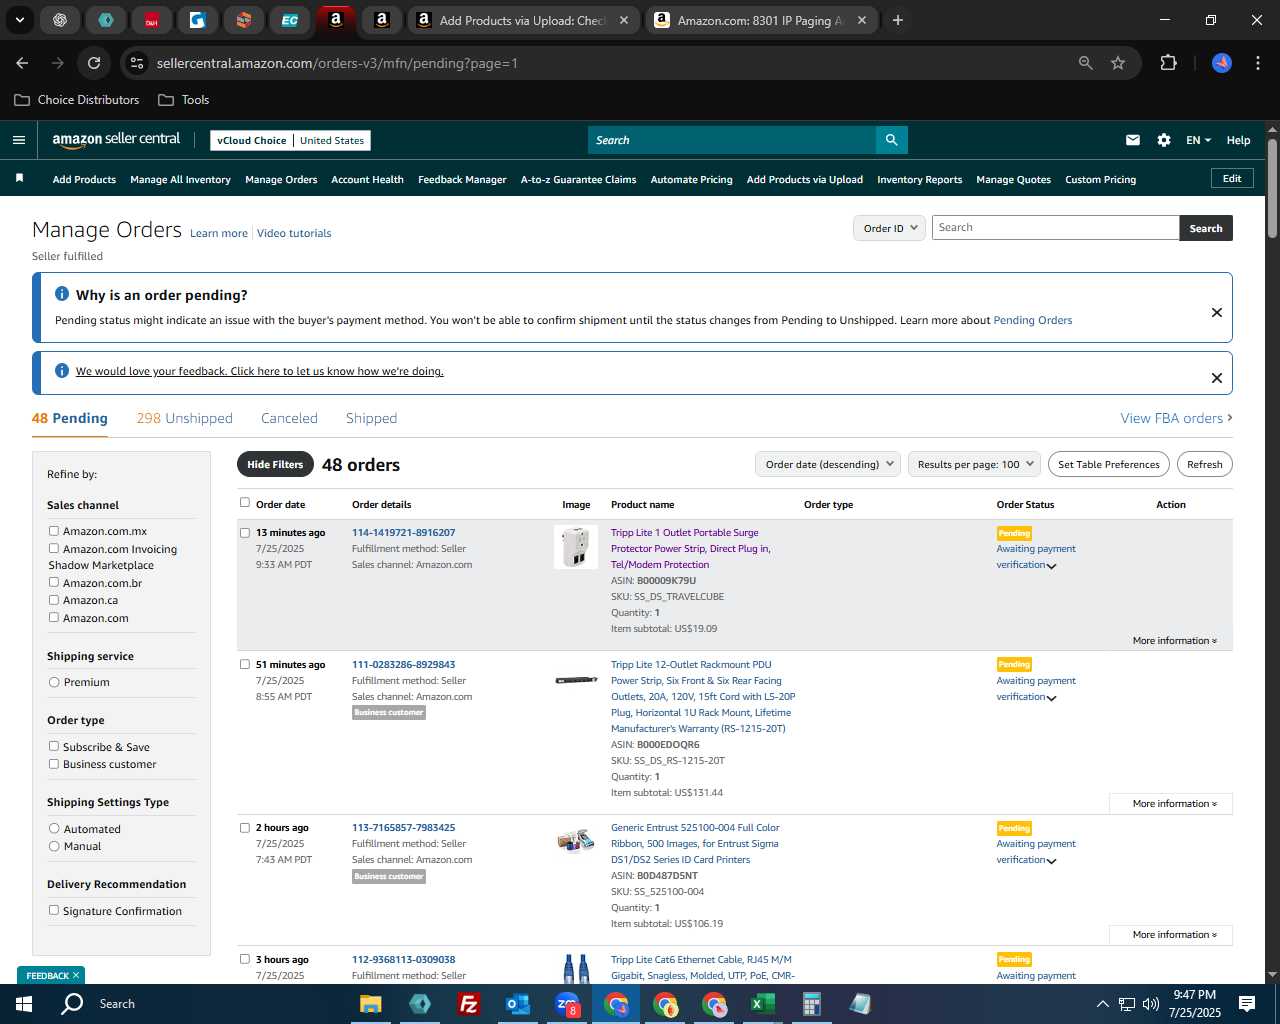
Task: Select the Premium shipping service radio
Action: (x=54, y=682)
